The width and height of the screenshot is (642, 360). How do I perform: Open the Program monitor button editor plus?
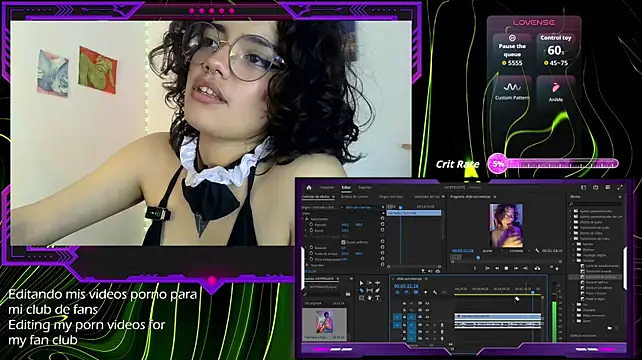(557, 268)
